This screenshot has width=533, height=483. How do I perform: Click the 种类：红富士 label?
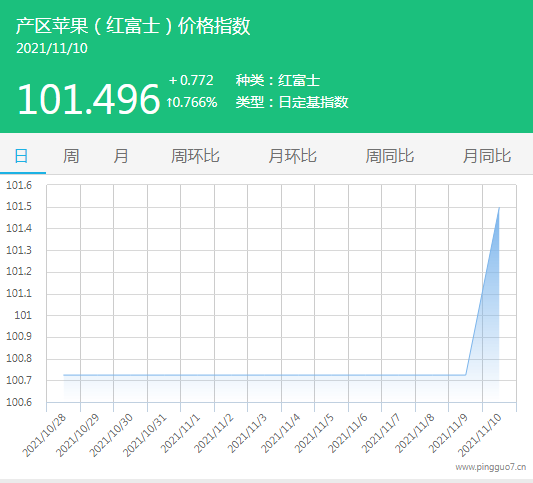(x=278, y=81)
